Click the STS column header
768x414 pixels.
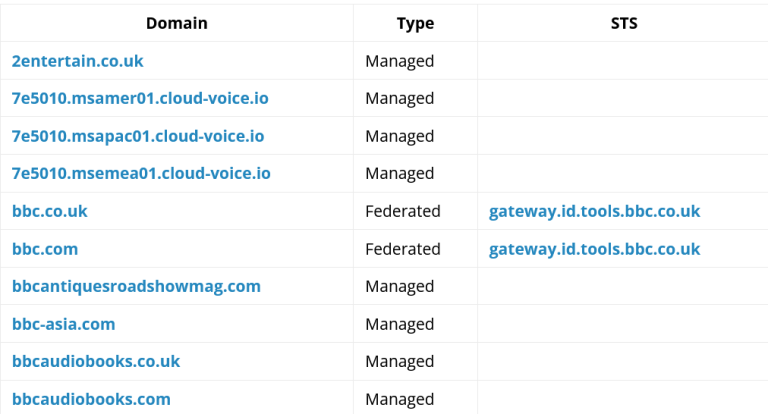coord(624,23)
